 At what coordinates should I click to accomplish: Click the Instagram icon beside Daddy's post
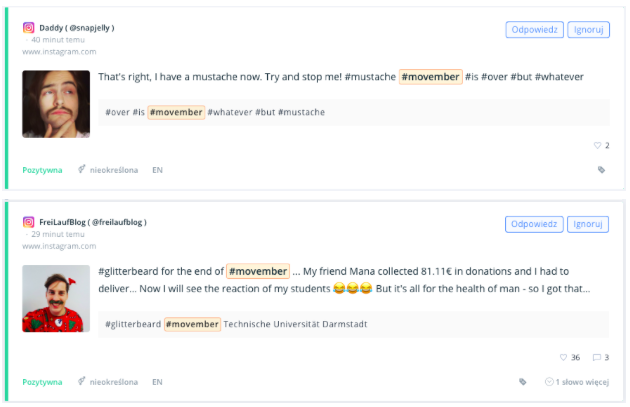pyautogui.click(x=29, y=28)
